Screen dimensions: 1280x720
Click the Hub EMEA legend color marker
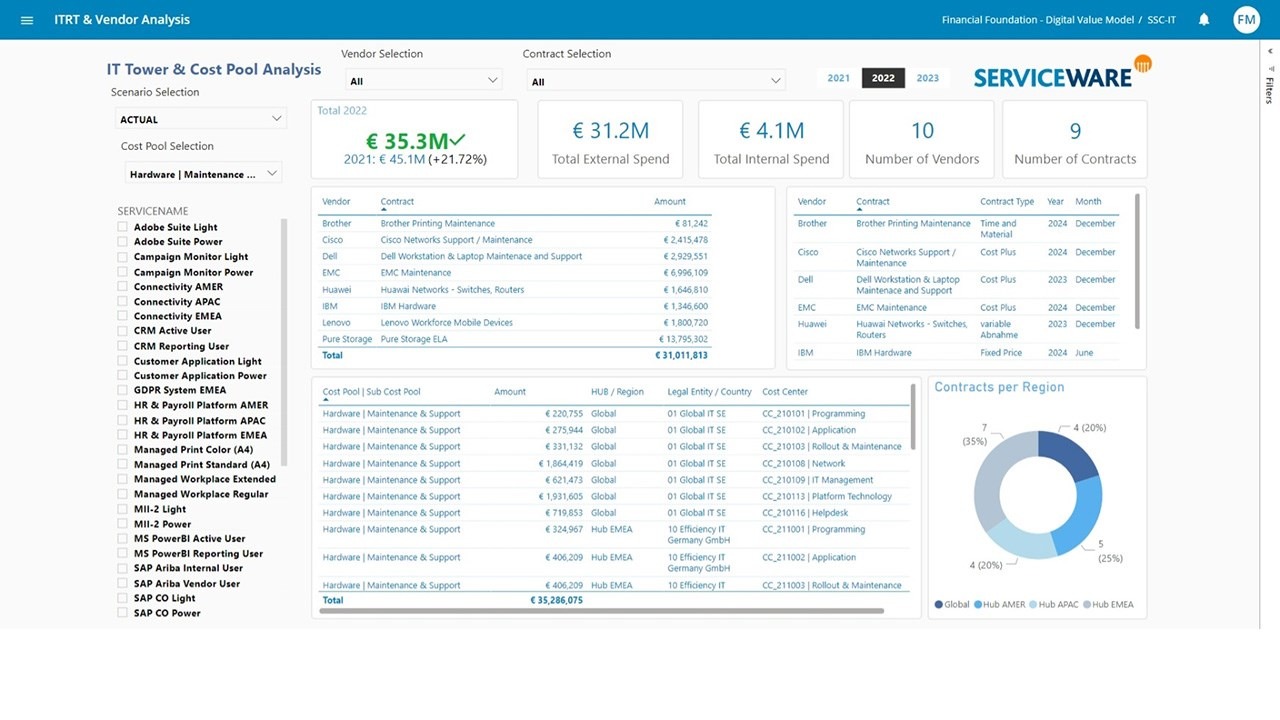[x=1087, y=605]
